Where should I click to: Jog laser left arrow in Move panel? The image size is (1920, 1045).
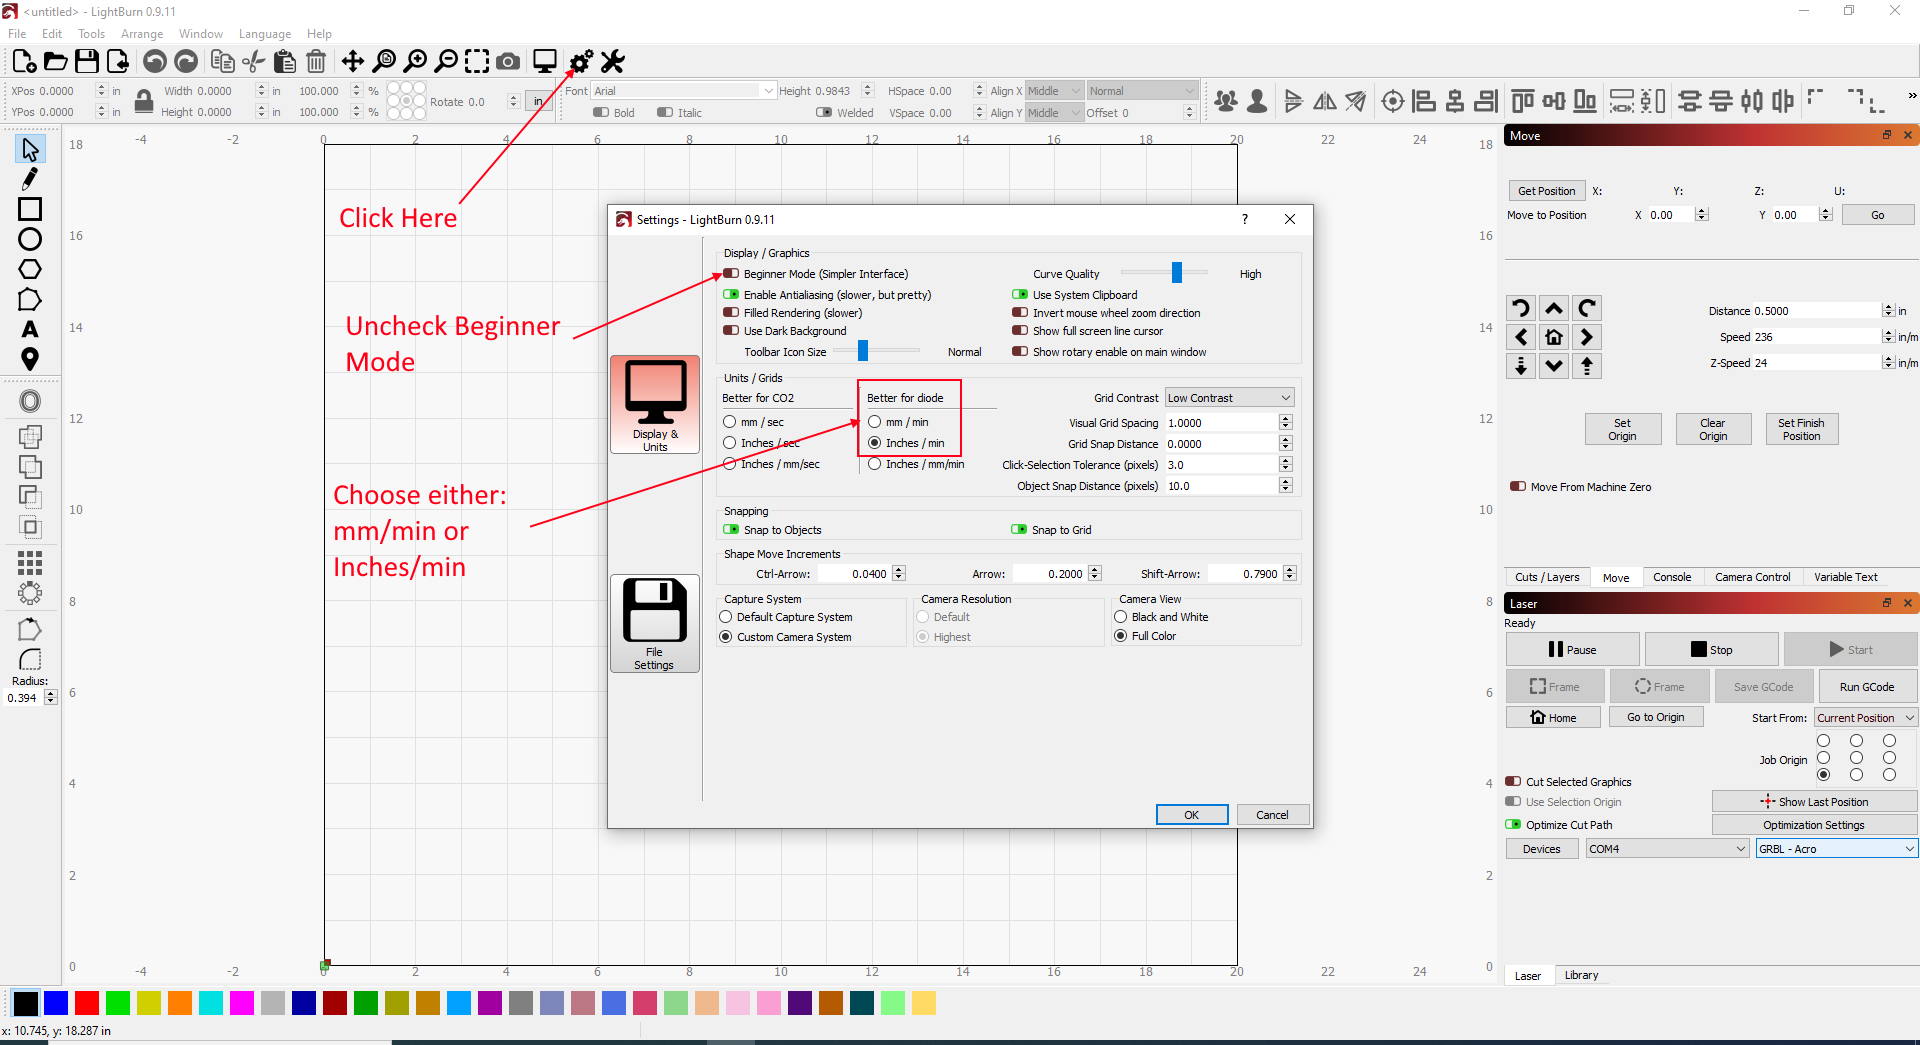pos(1521,337)
